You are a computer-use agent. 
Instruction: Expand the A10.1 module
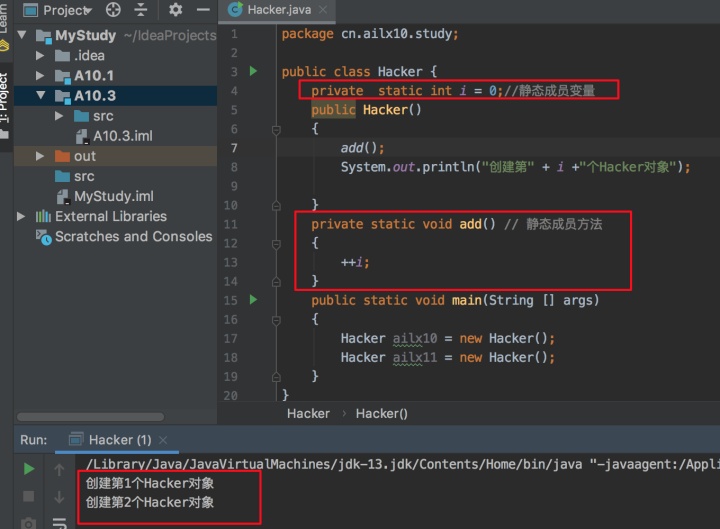click(x=40, y=75)
